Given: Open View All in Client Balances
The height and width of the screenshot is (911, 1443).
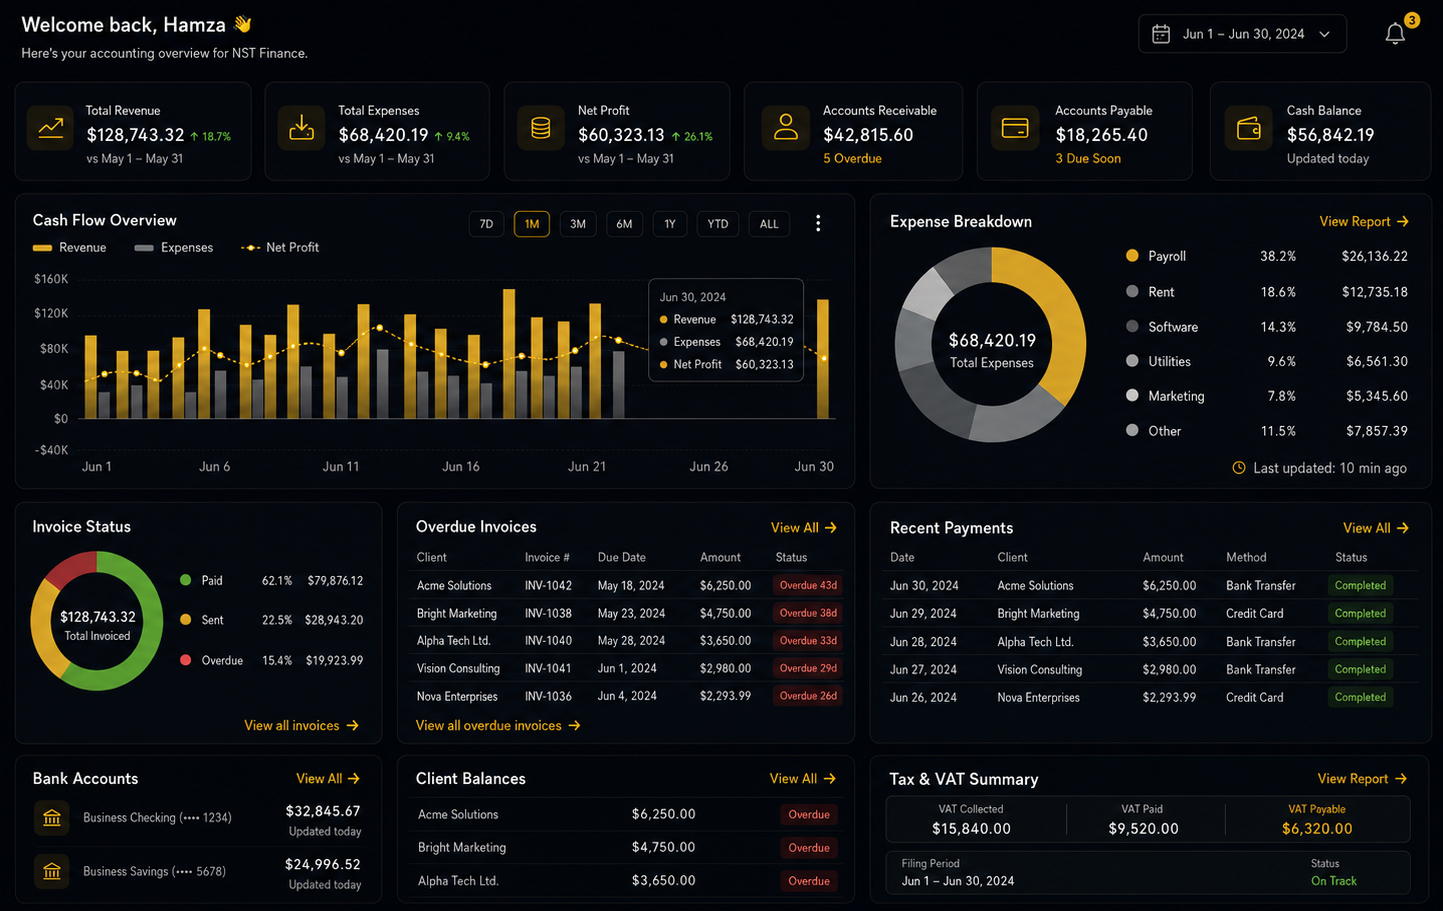Looking at the screenshot, I should 802,779.
